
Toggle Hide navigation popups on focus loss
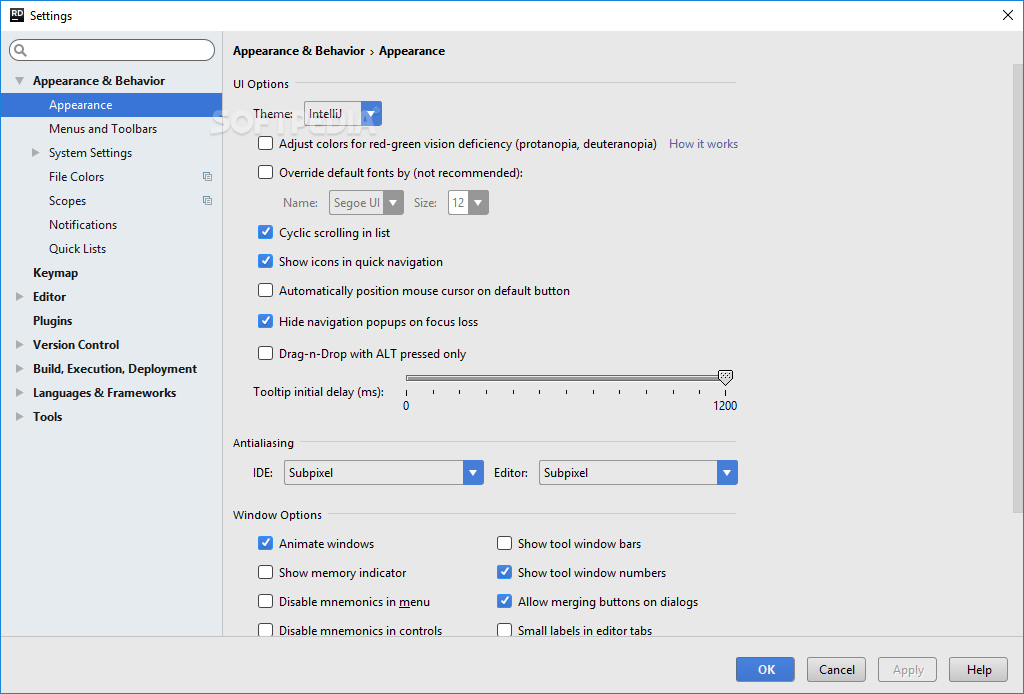pyautogui.click(x=265, y=321)
